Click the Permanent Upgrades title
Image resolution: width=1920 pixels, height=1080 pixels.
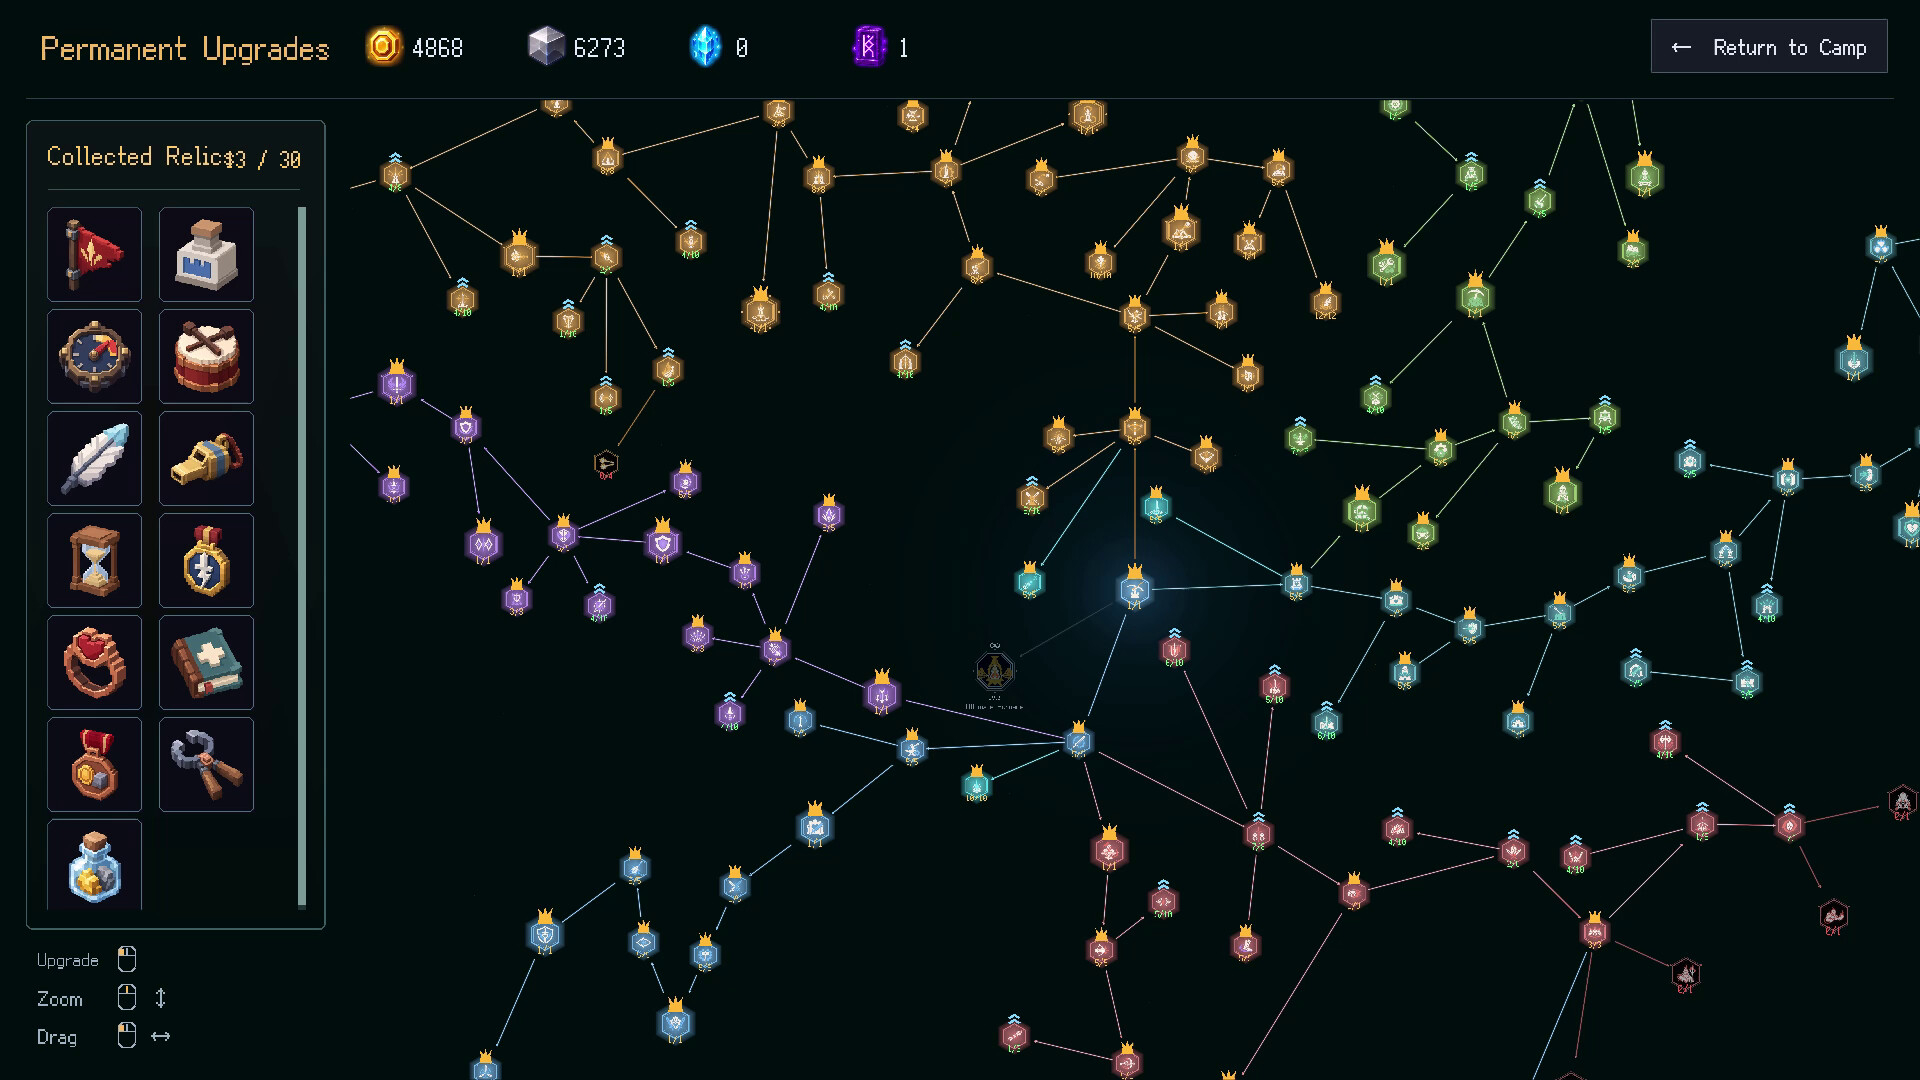click(185, 49)
